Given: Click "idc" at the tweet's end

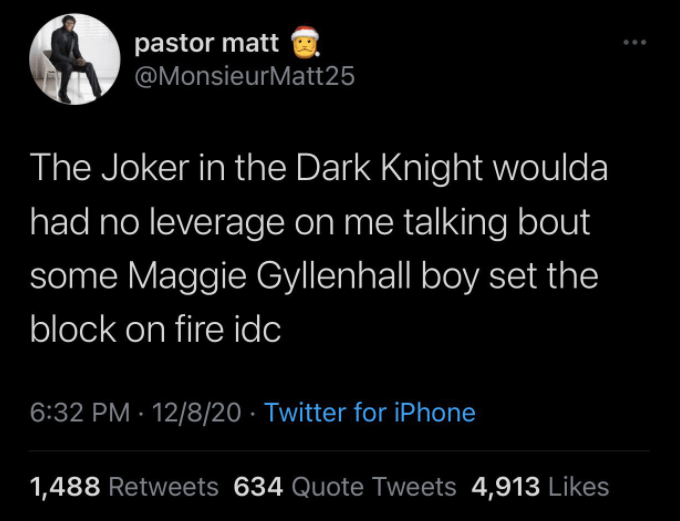Looking at the screenshot, I should 256,330.
